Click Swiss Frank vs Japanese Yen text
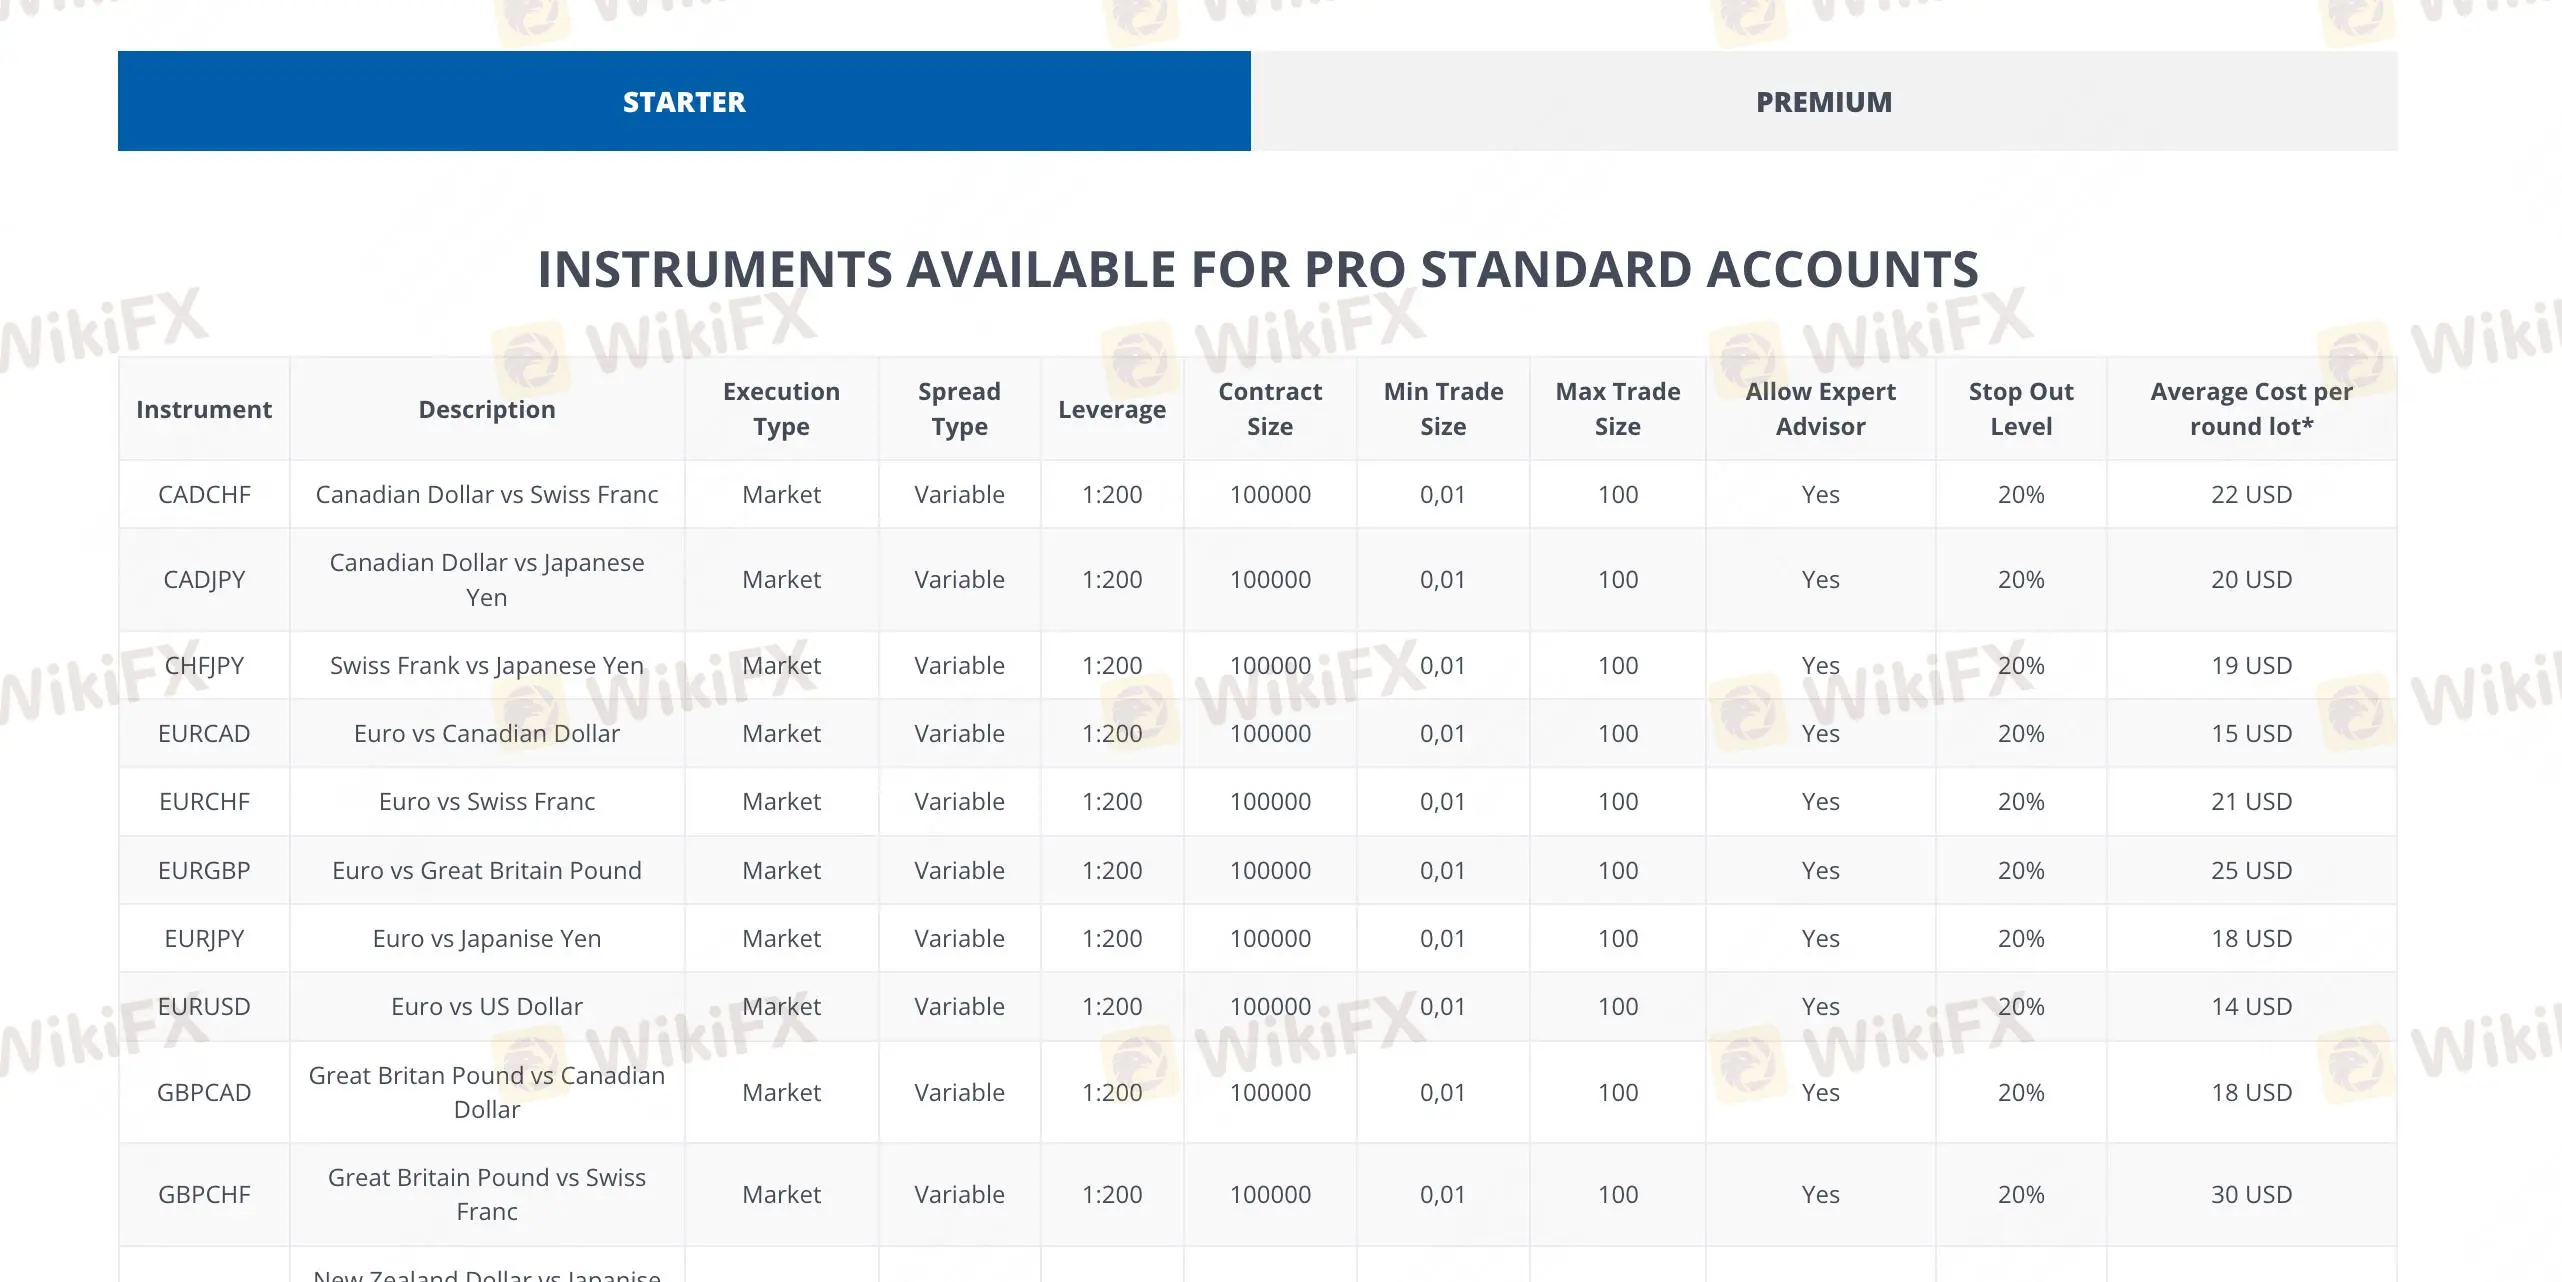The image size is (2562, 1282). click(x=487, y=665)
